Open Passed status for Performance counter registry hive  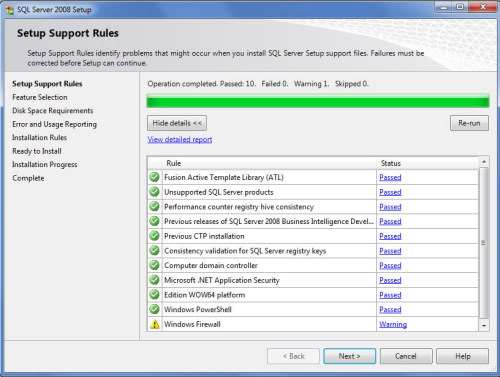coord(390,207)
